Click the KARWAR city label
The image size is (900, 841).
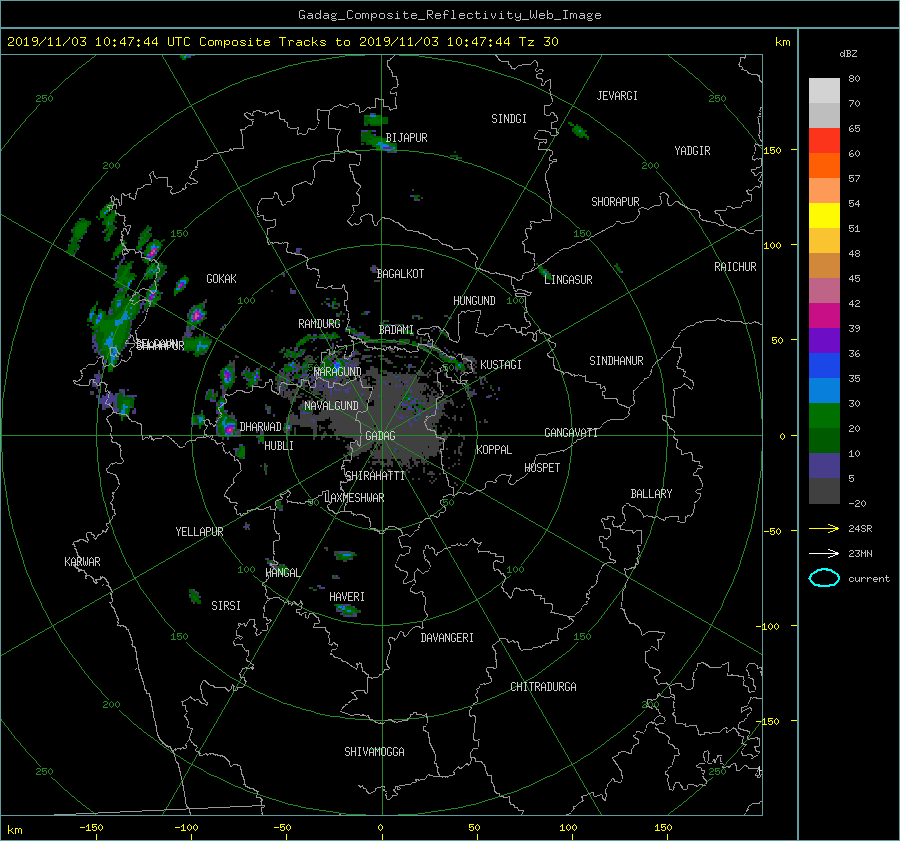point(82,561)
